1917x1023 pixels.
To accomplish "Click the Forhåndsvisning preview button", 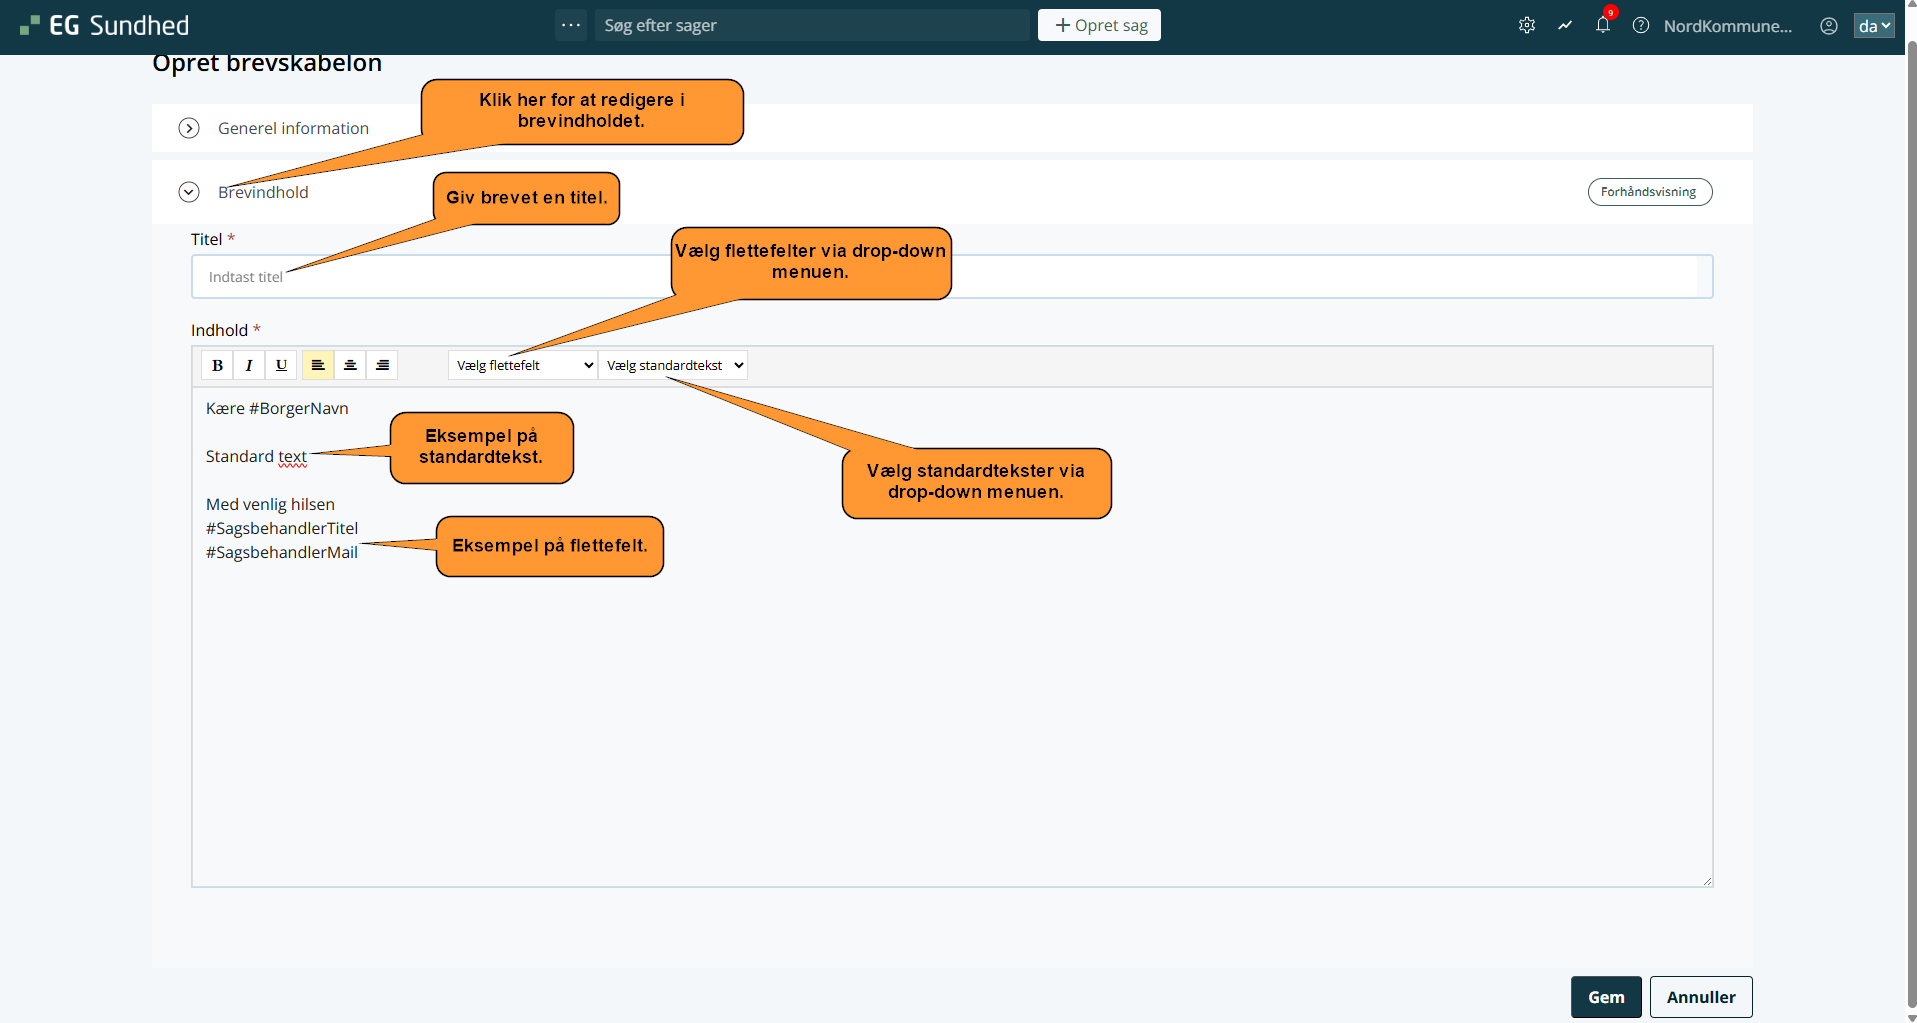I will (x=1649, y=192).
